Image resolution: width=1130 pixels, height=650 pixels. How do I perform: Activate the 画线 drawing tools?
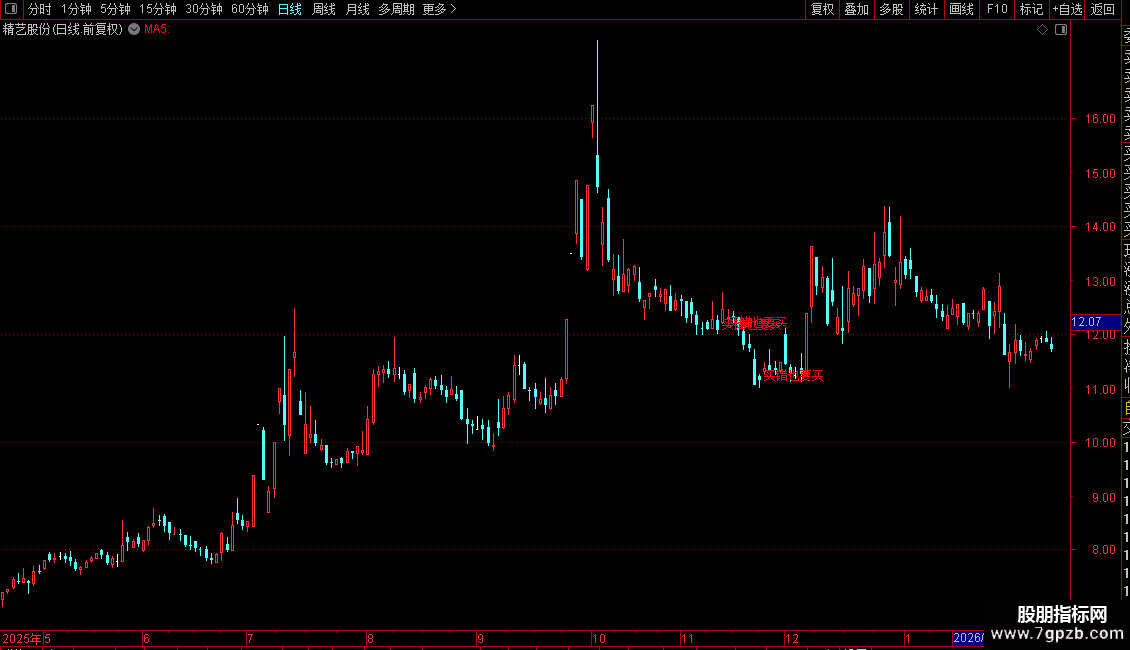pyautogui.click(x=961, y=9)
